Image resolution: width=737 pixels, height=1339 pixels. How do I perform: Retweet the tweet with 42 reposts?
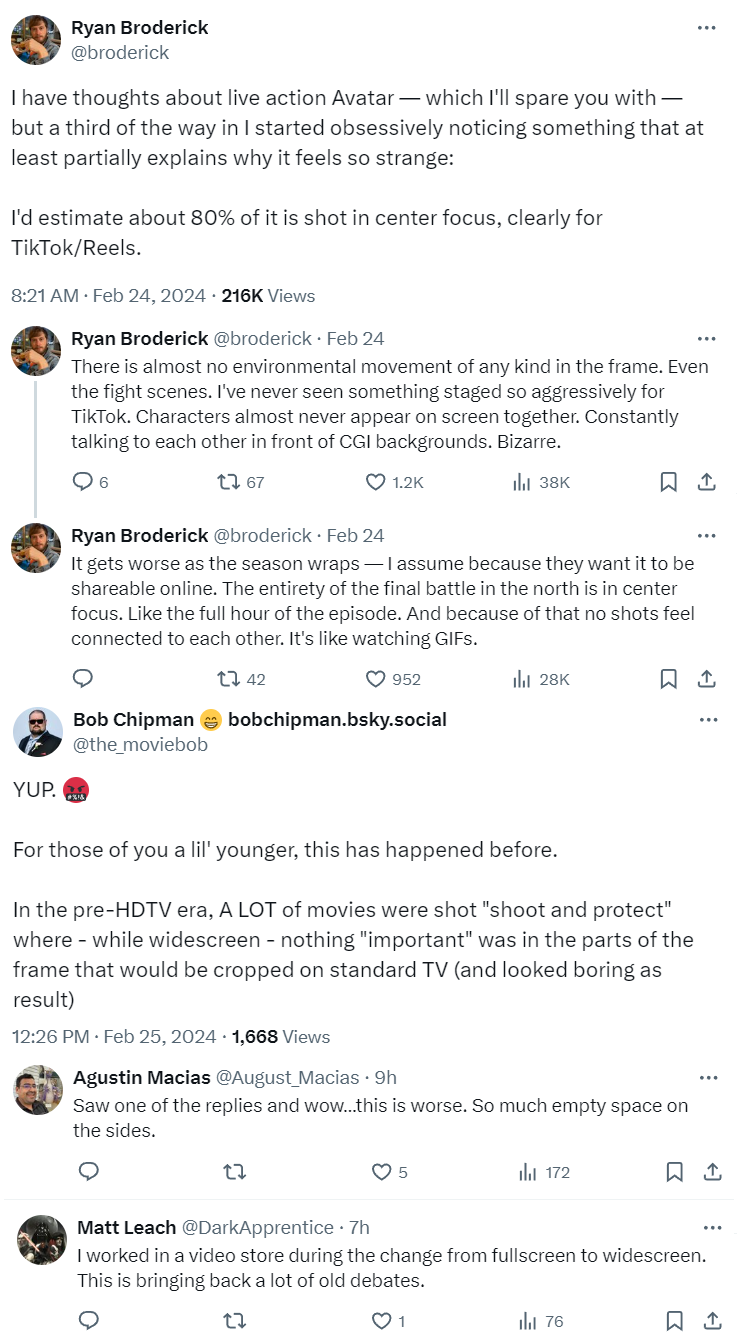[229, 679]
